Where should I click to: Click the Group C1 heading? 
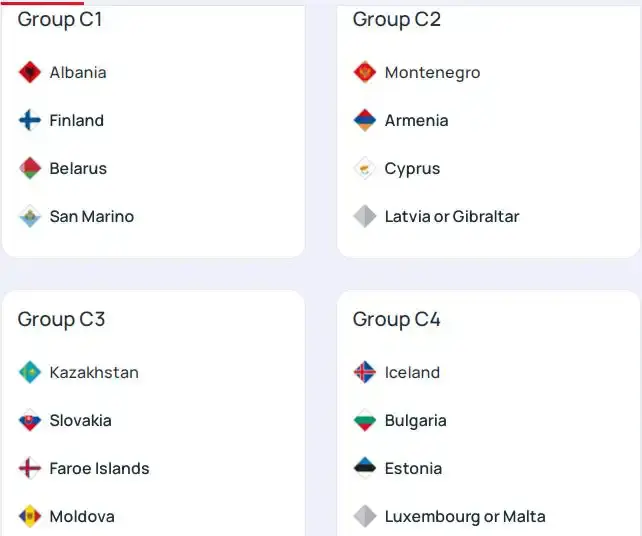60,19
